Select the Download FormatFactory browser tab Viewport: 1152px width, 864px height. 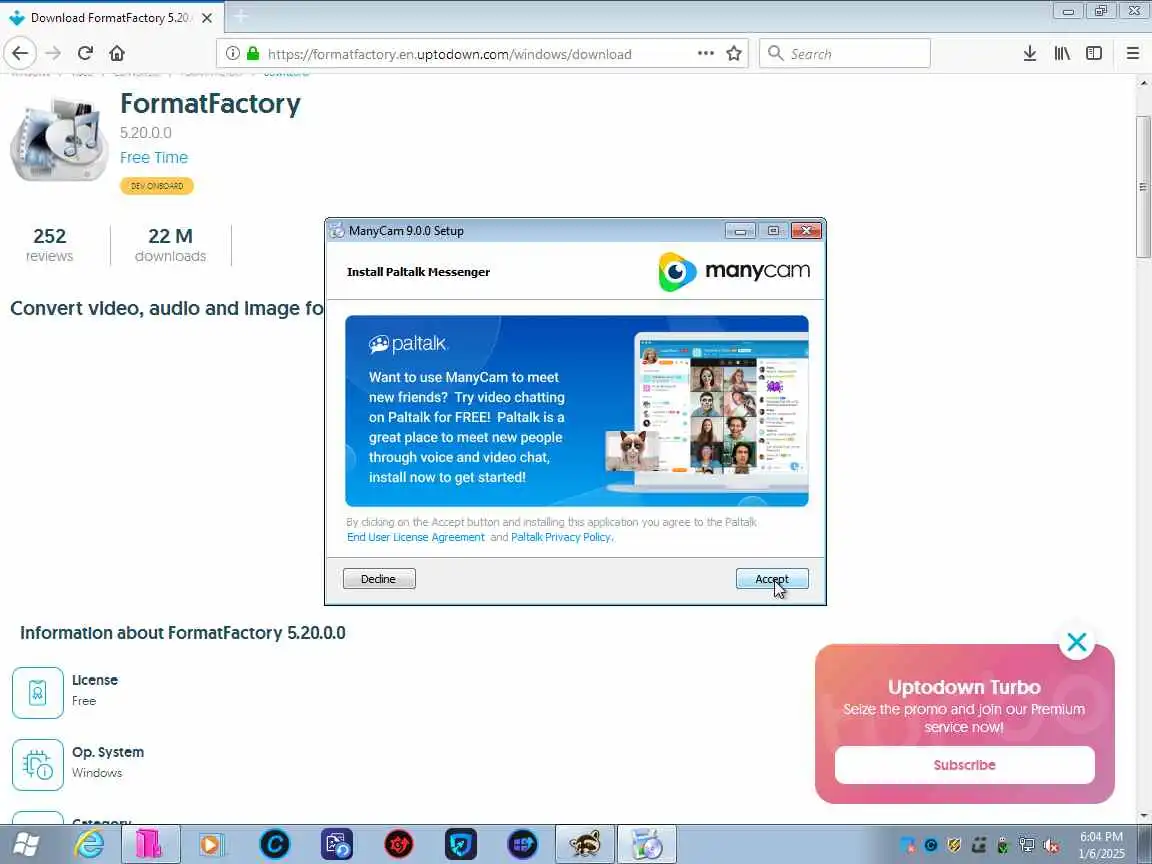(x=112, y=17)
